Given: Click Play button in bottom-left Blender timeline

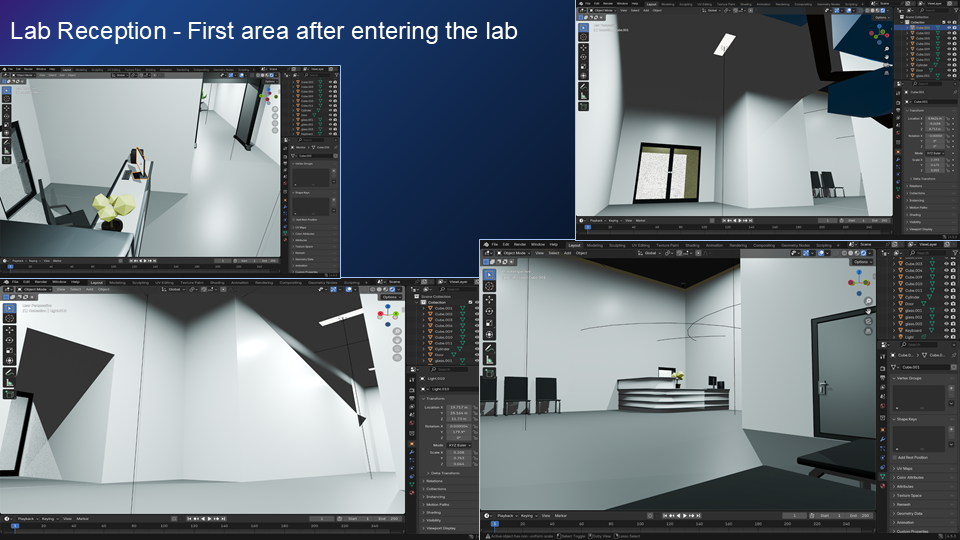Looking at the screenshot, I should click(x=209, y=519).
